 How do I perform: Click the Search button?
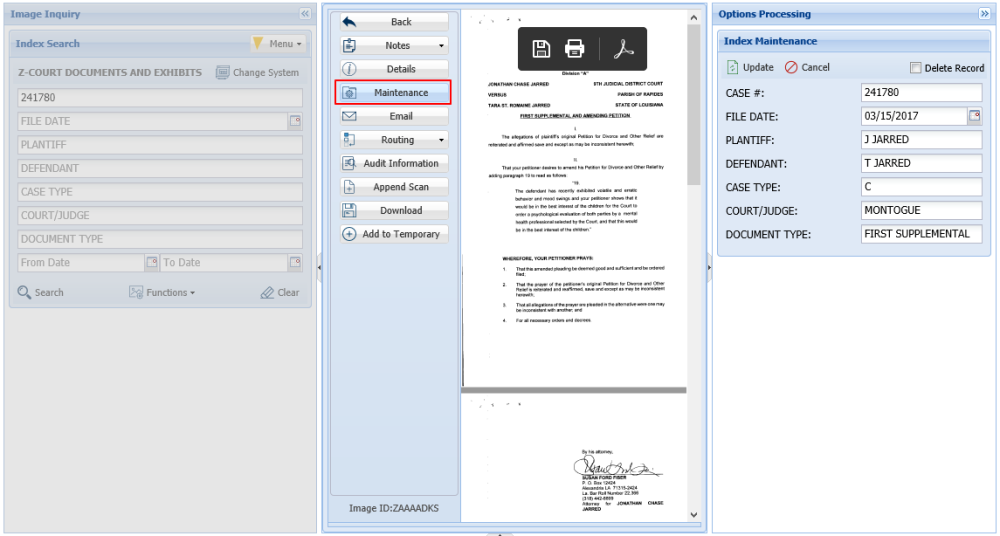(x=40, y=292)
